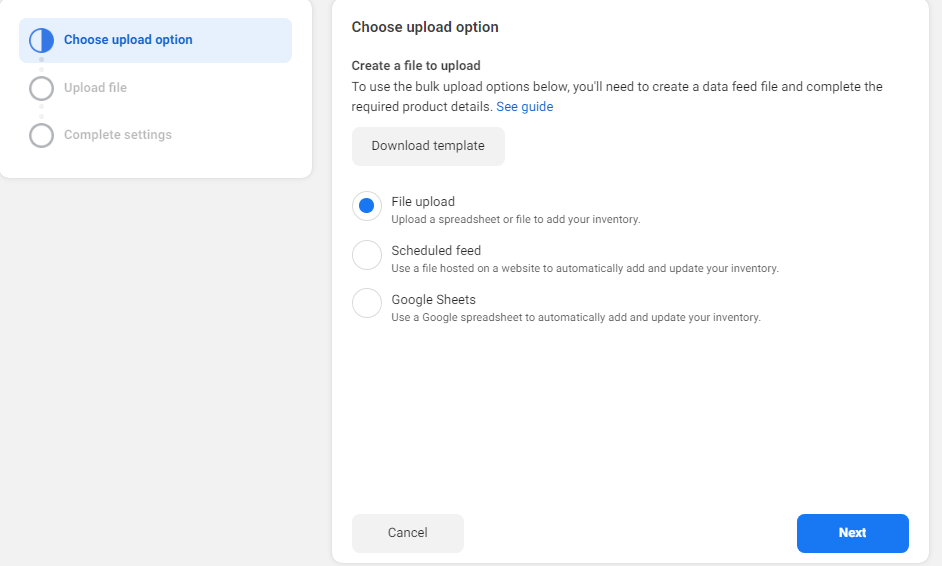
Task: Click the Google Sheets option label
Action: [x=433, y=300]
